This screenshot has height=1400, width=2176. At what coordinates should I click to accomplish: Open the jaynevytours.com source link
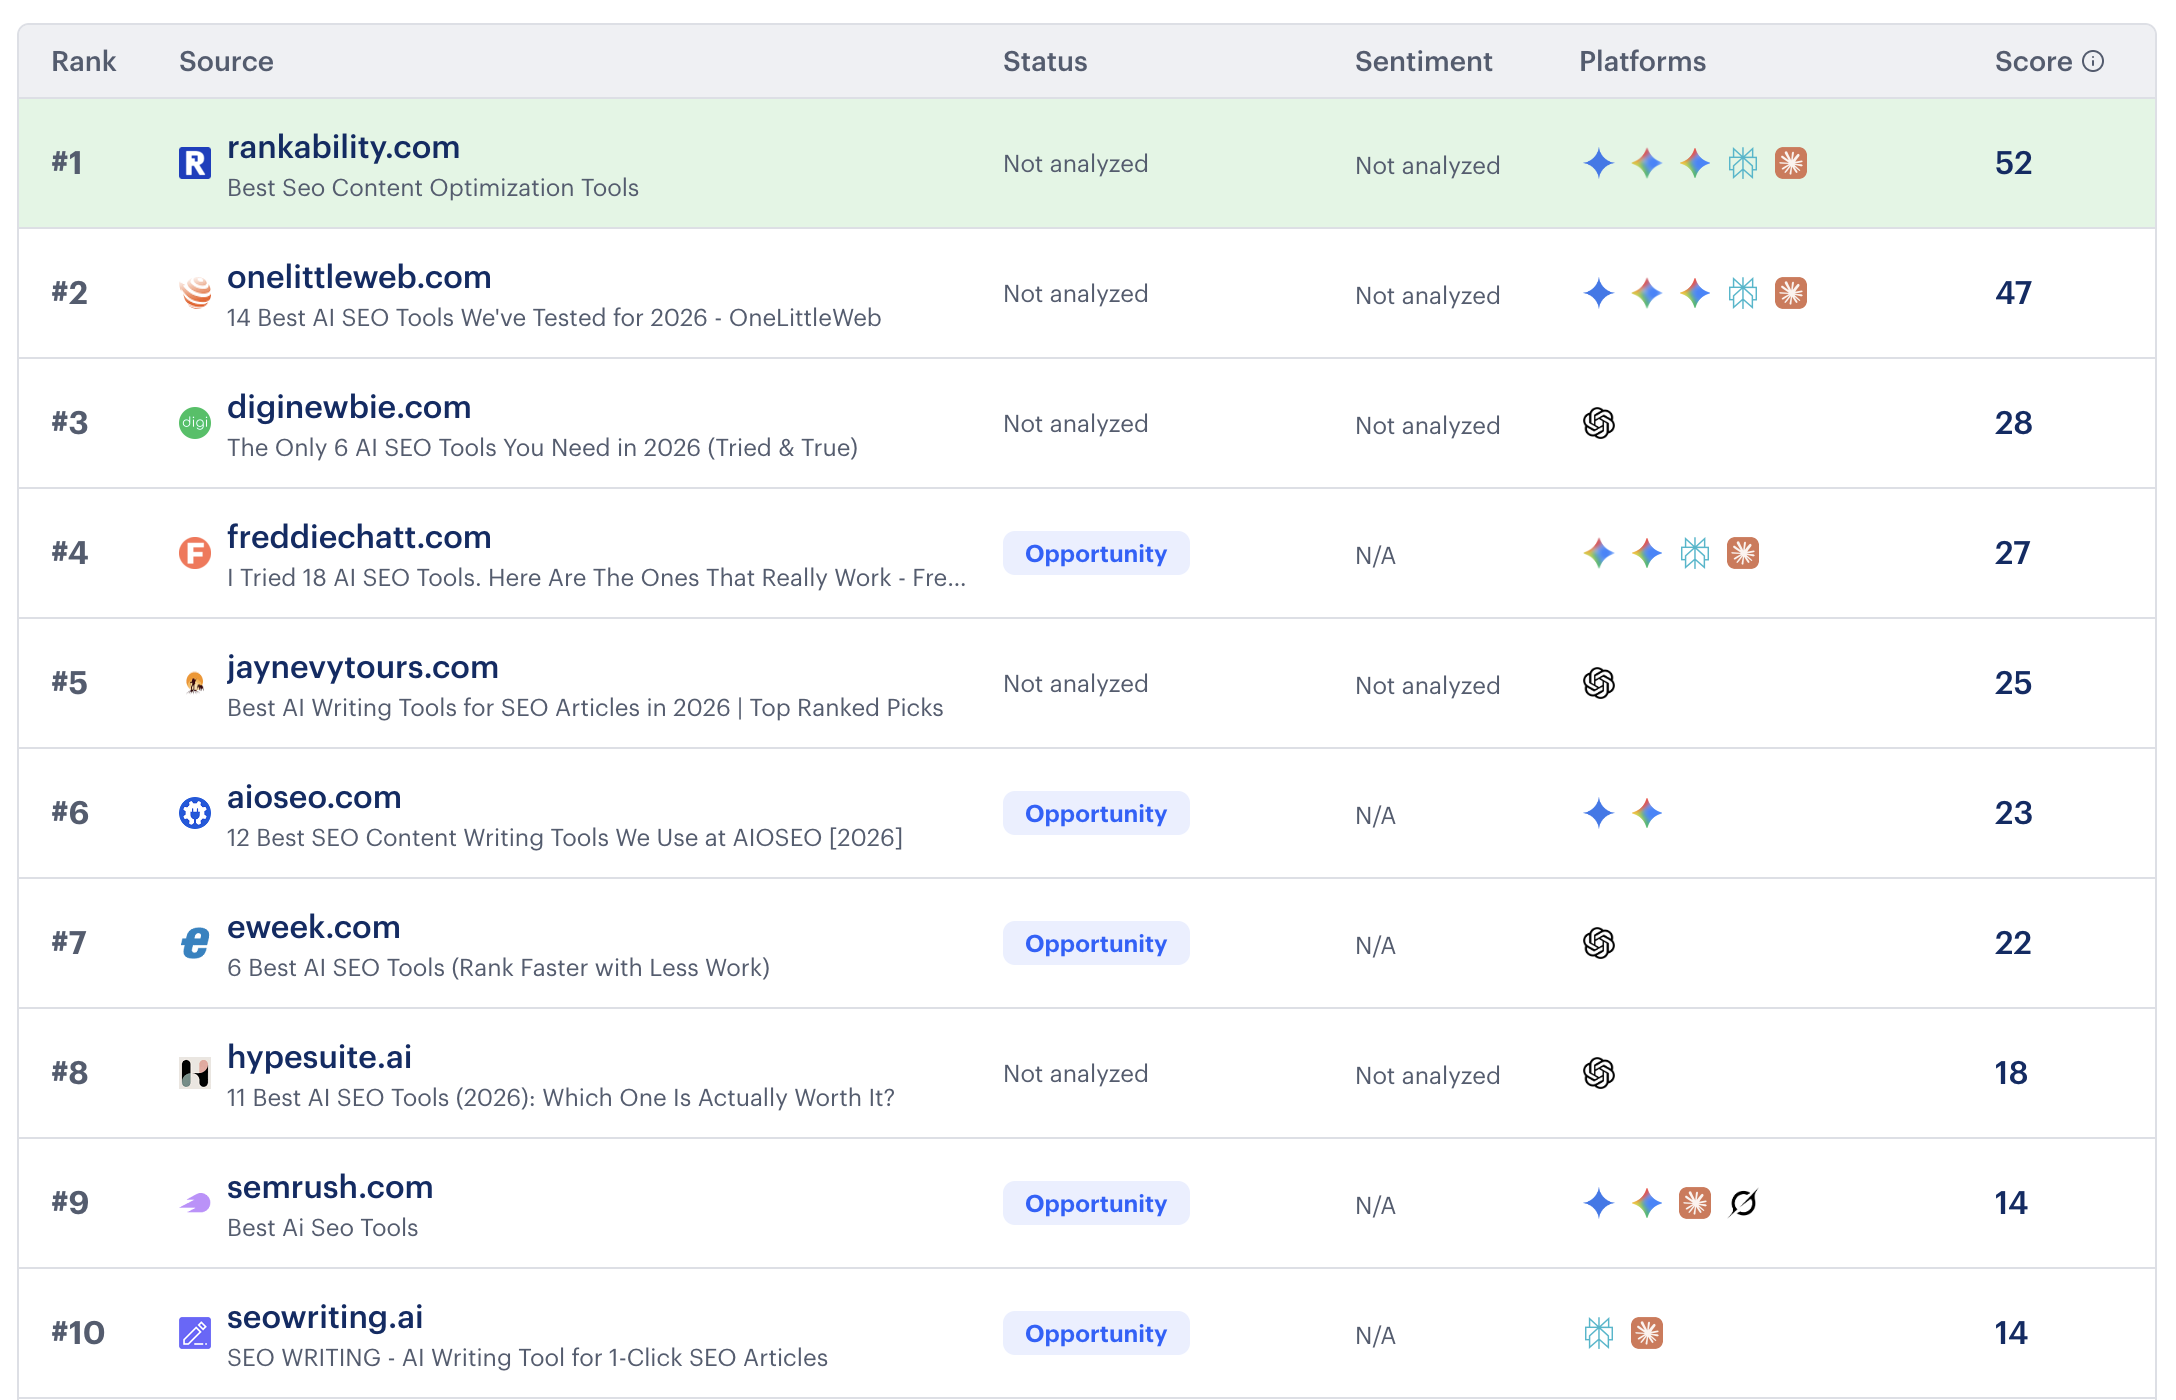[x=363, y=667]
